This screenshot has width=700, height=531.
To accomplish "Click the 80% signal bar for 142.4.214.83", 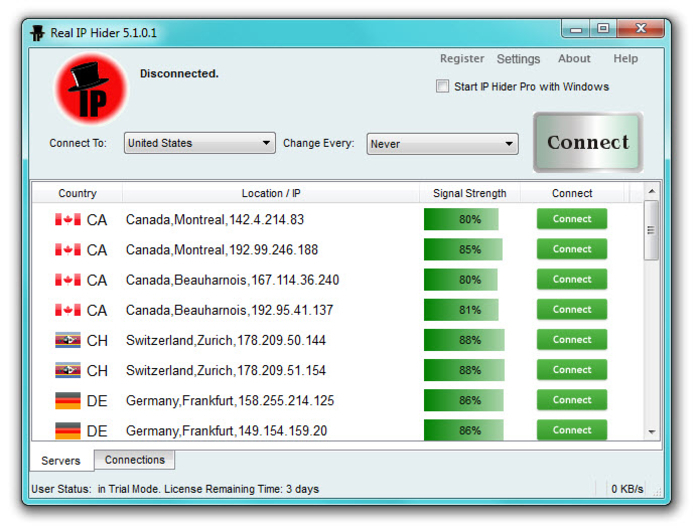I will tap(461, 219).
